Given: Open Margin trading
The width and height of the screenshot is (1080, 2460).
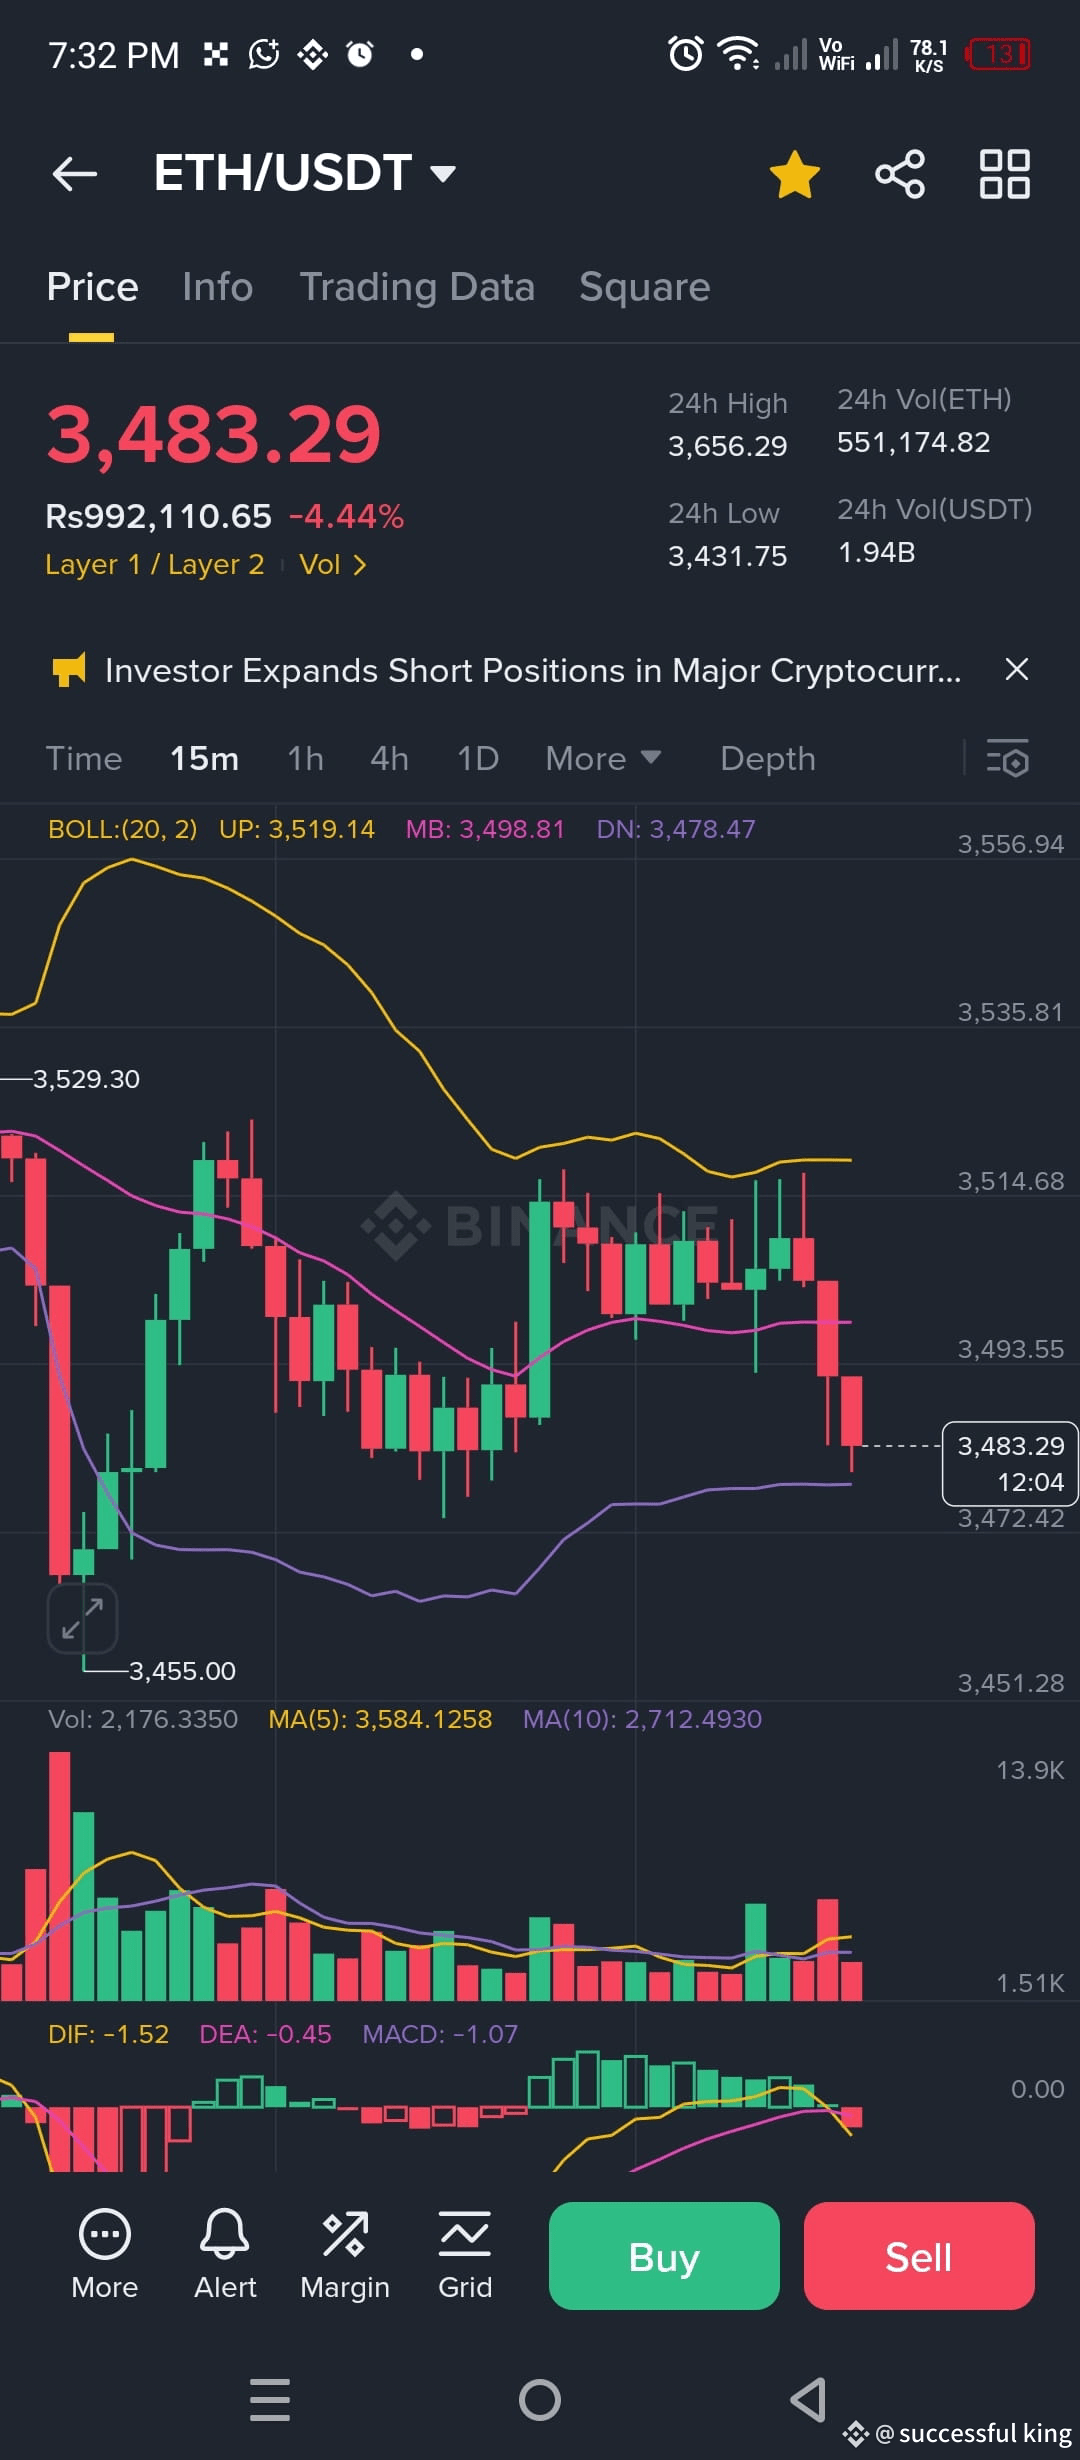Looking at the screenshot, I should tap(345, 2255).
